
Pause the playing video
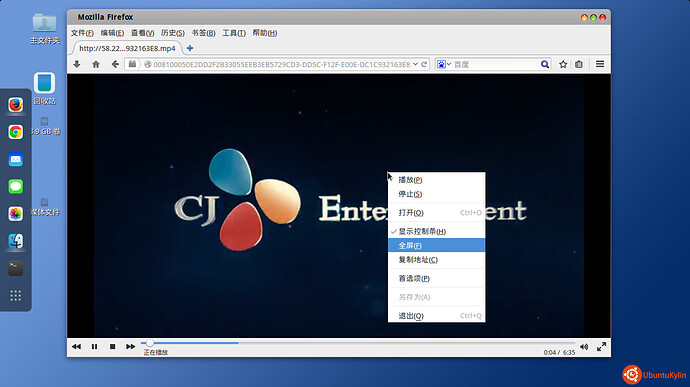(x=94, y=346)
